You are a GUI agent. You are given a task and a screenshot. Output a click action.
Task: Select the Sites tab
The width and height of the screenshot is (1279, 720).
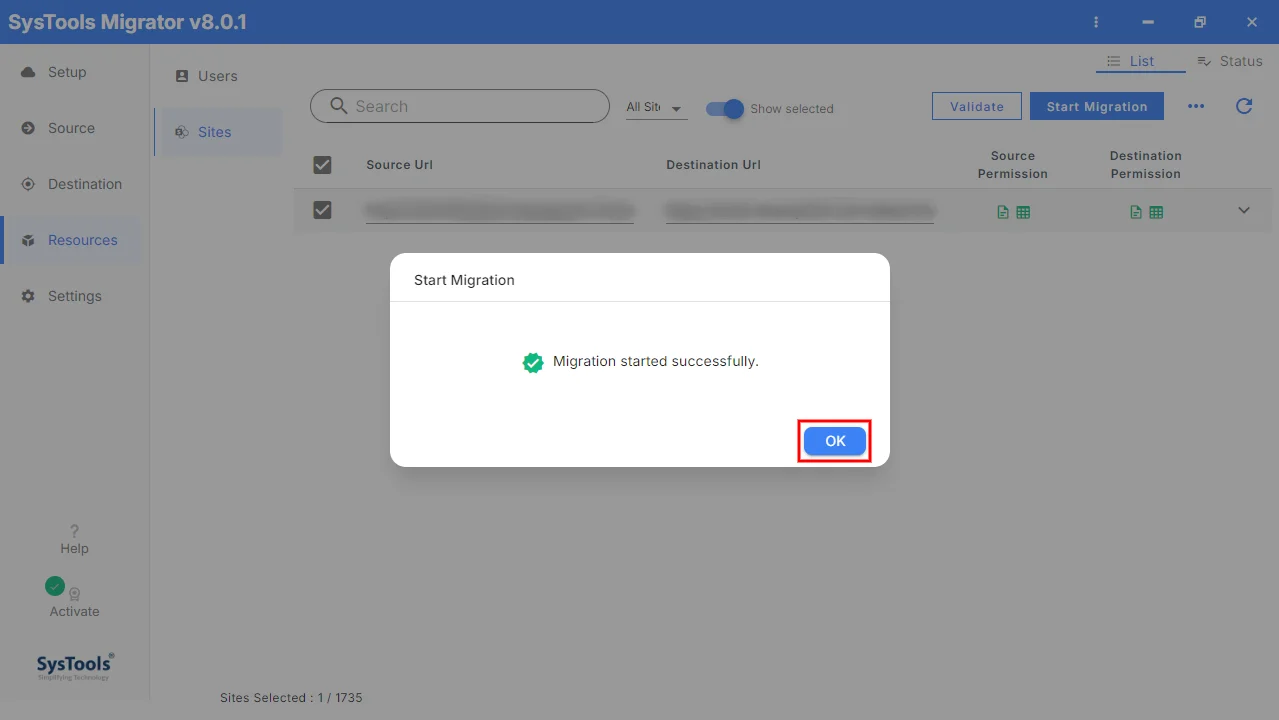tap(218, 132)
